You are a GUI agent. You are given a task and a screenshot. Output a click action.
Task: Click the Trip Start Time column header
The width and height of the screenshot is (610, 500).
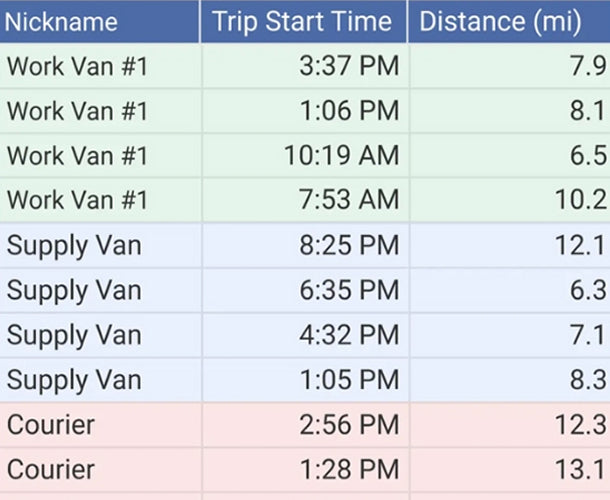coord(302,22)
